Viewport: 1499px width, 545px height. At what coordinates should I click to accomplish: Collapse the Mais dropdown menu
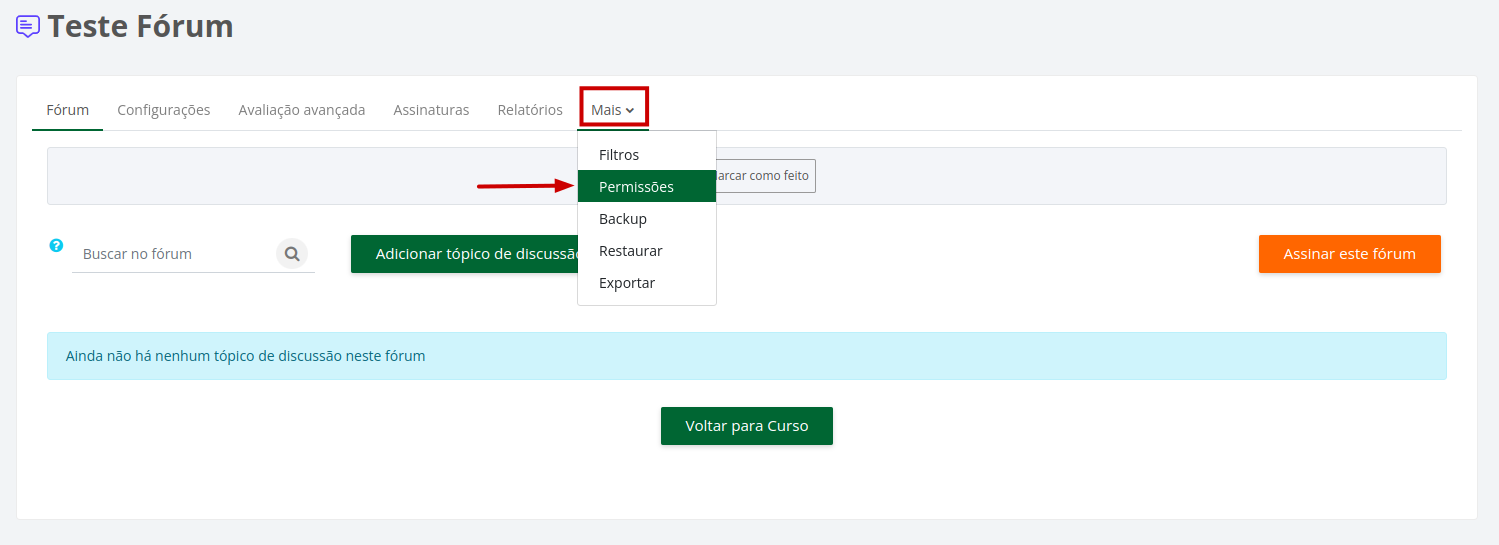coord(613,109)
